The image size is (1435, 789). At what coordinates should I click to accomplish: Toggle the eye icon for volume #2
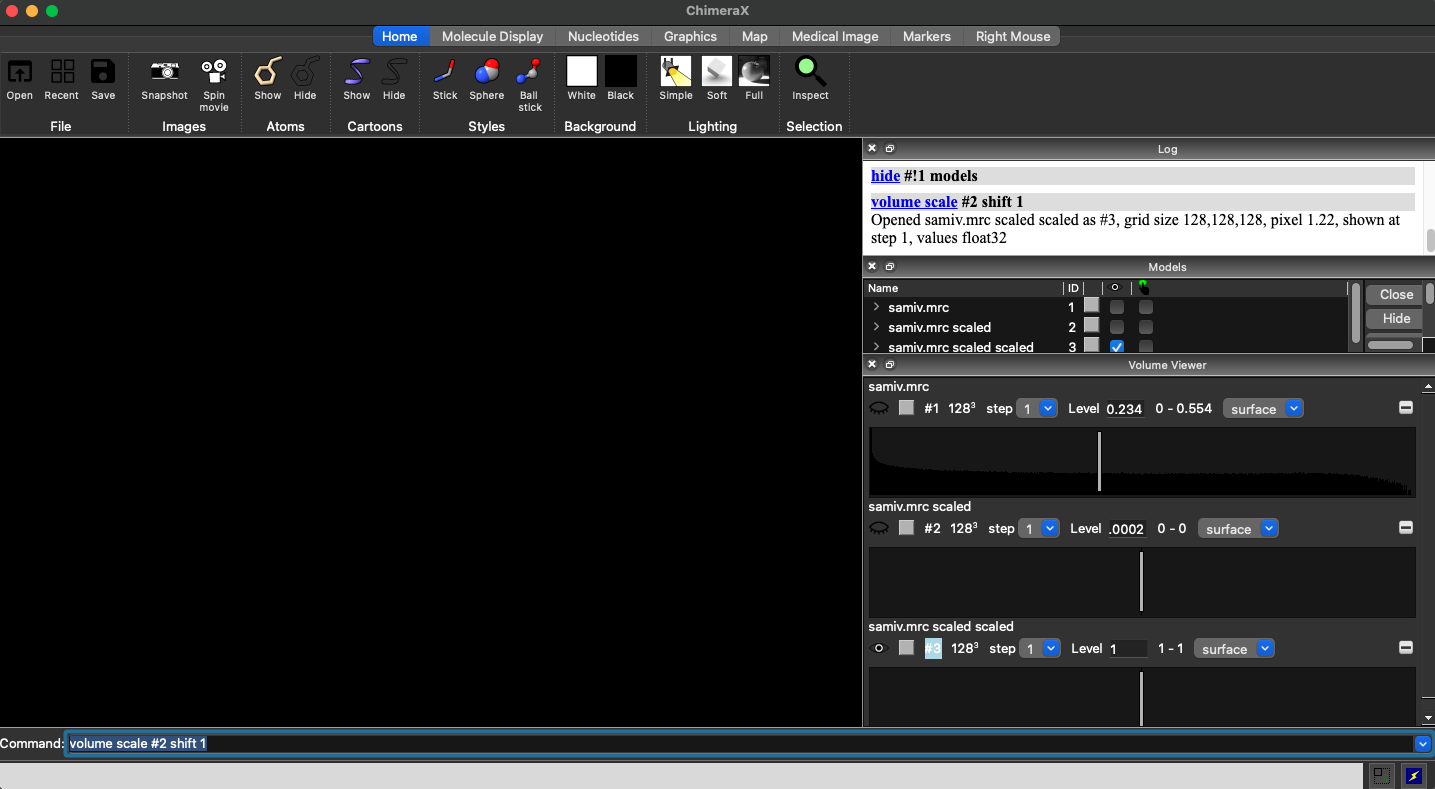879,528
